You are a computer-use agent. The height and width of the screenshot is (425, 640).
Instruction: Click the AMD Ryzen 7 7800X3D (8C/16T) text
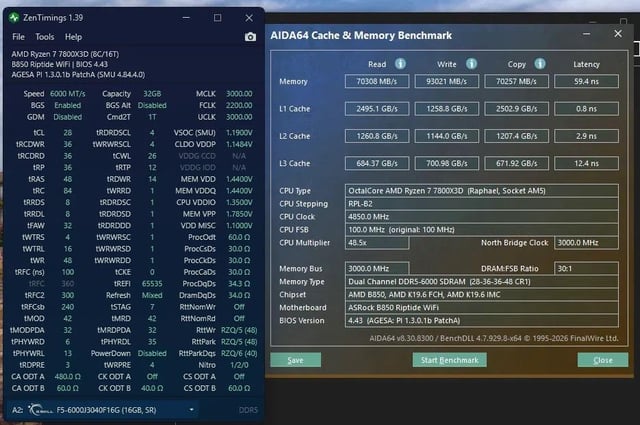[x=65, y=54]
